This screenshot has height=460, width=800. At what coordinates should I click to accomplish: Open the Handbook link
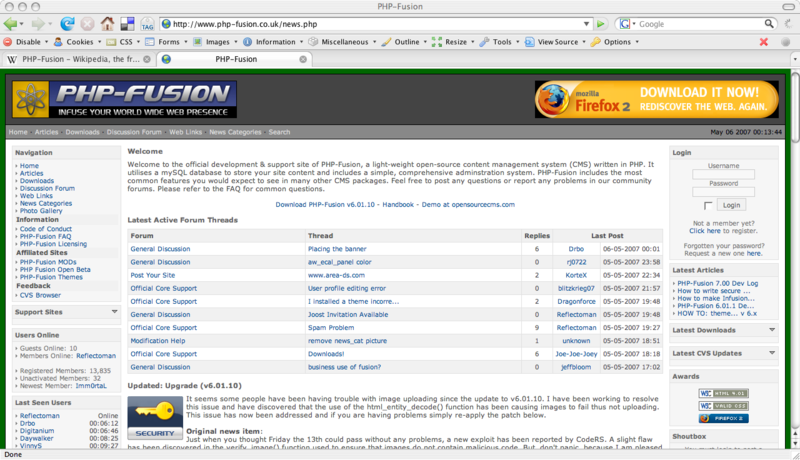[x=398, y=205]
